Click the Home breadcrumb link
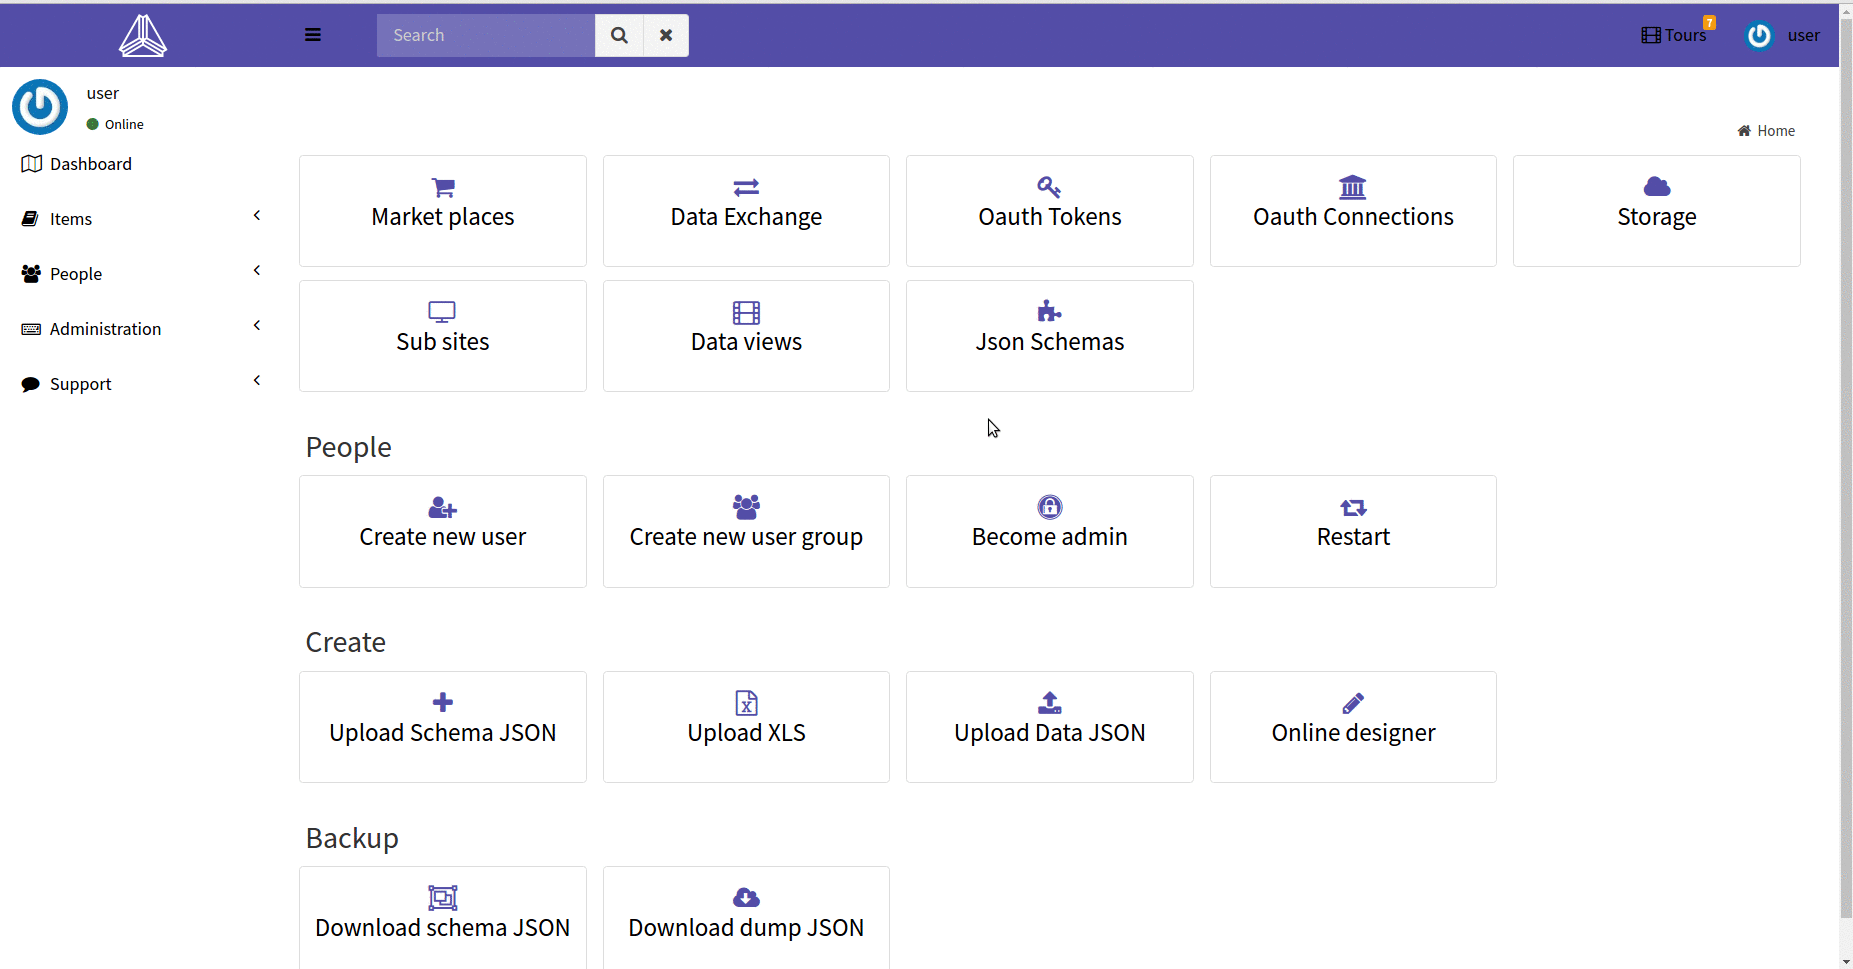Screen dimensions: 1853x969 pyautogui.click(x=1766, y=131)
